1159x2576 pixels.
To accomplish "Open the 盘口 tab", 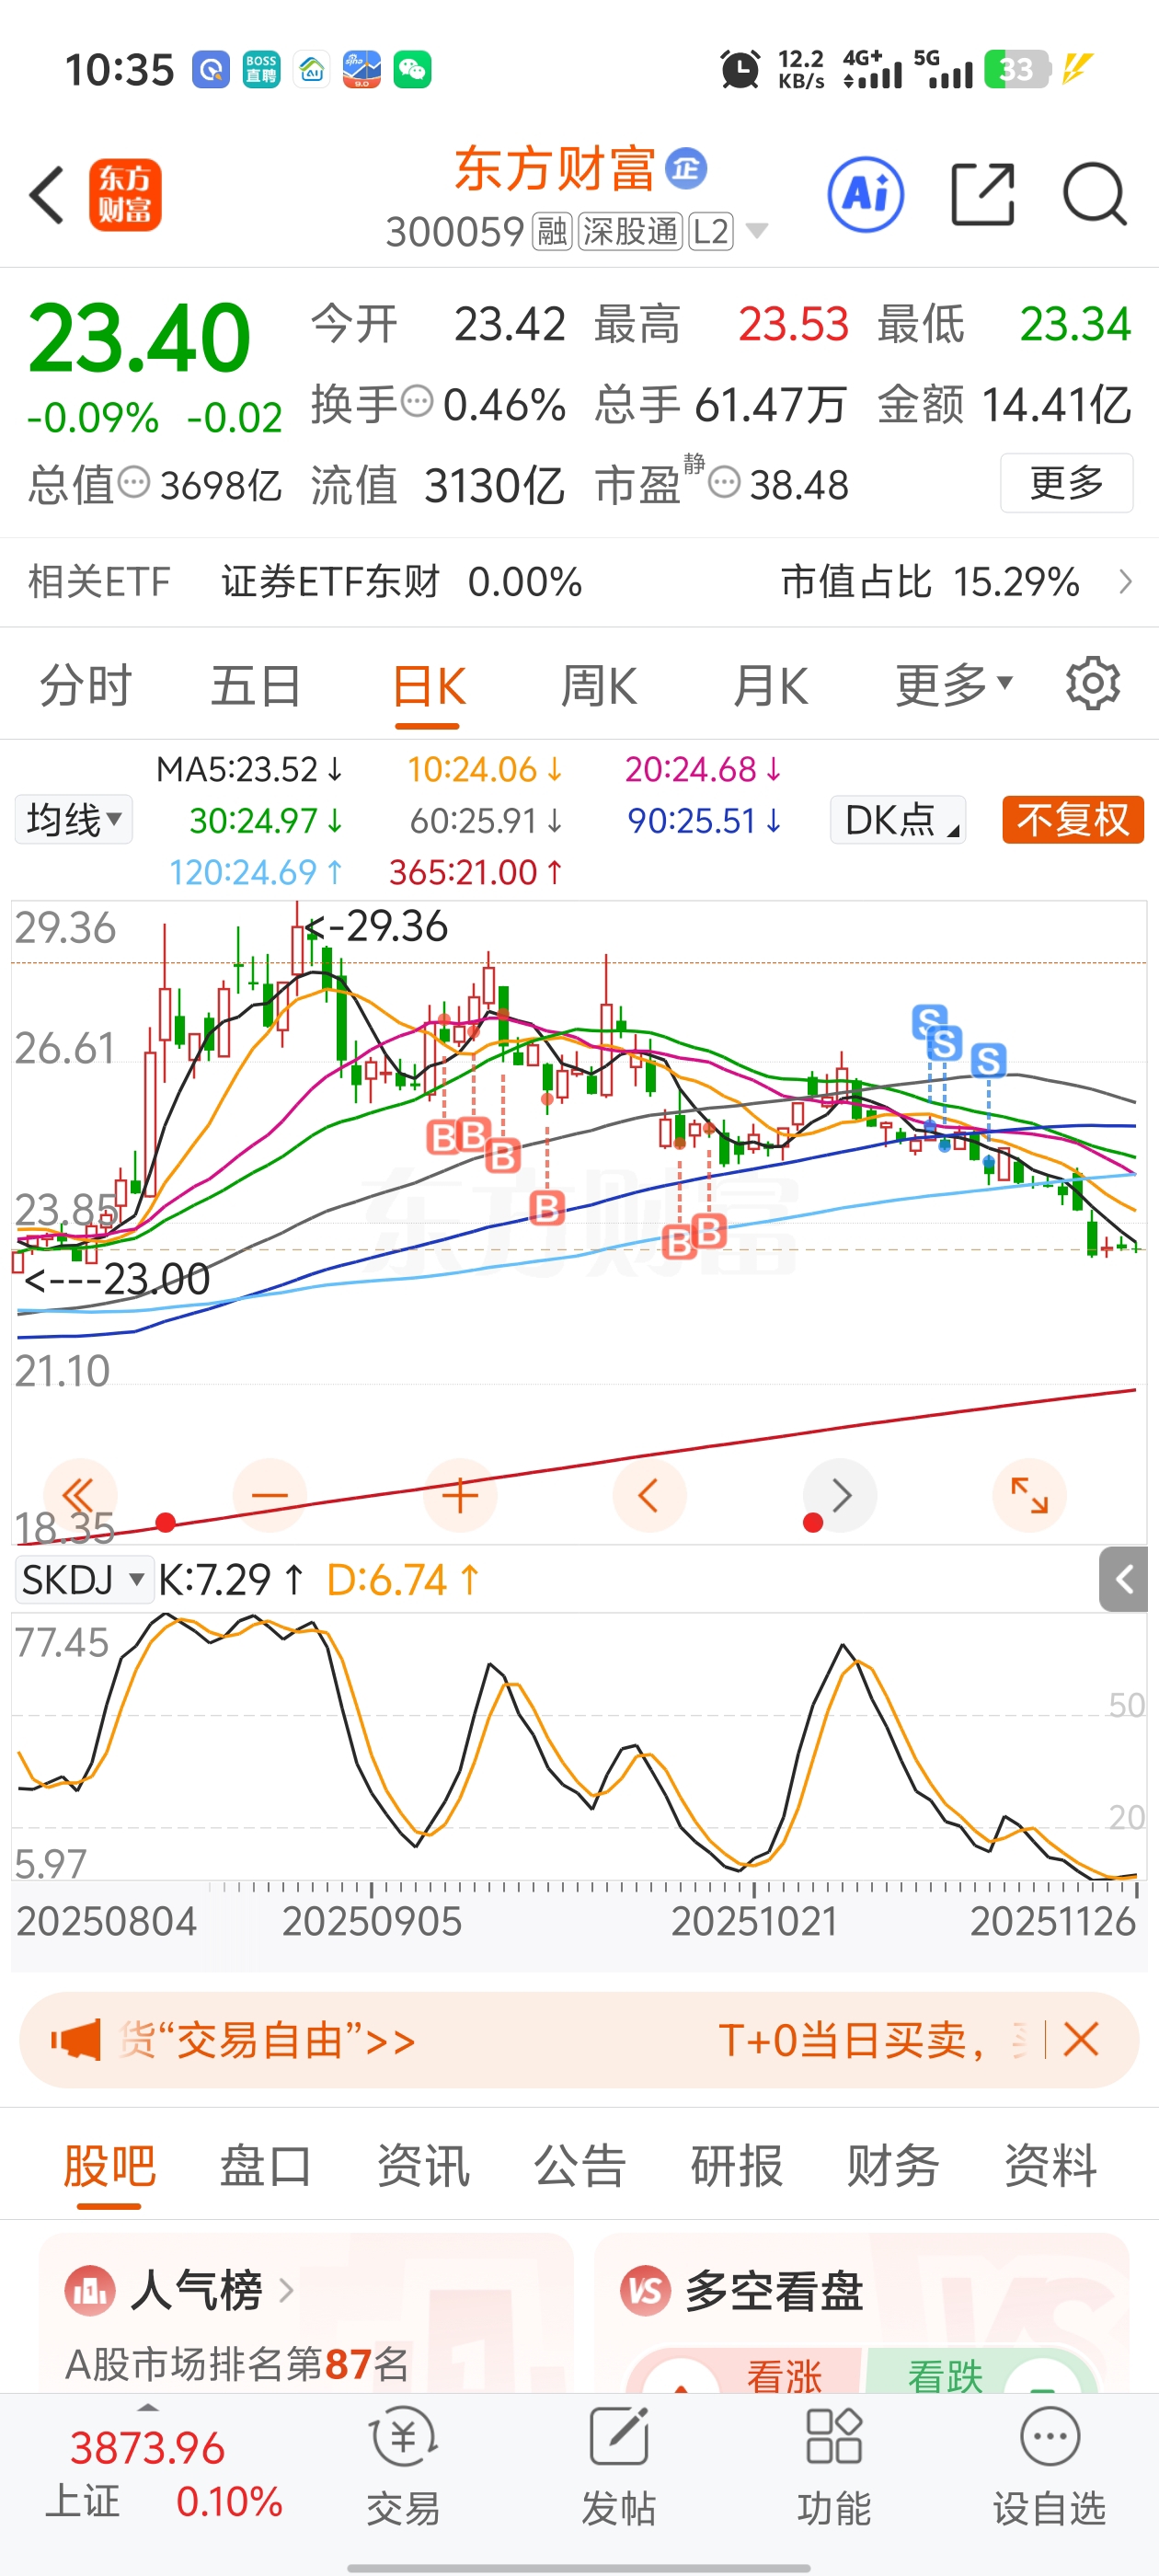I will click(x=266, y=2166).
